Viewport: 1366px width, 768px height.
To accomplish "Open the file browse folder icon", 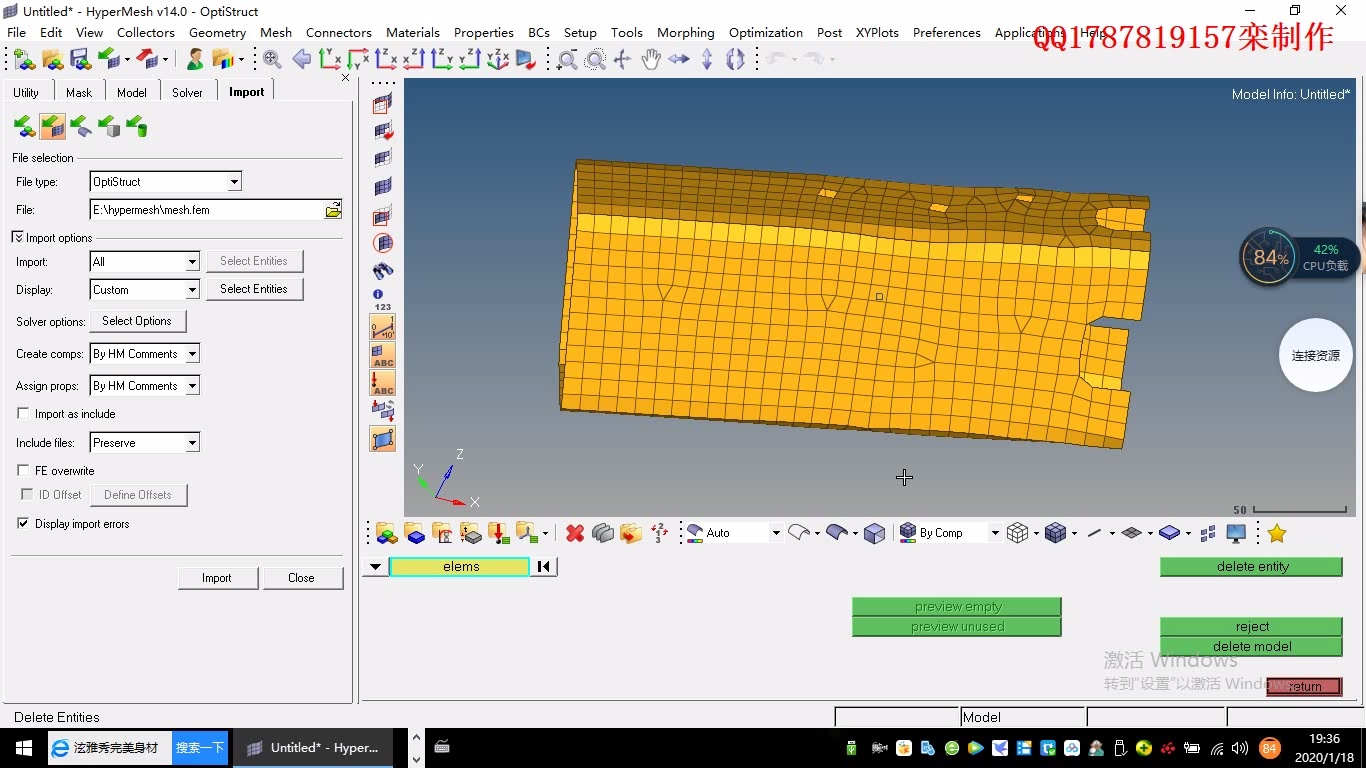I will [333, 210].
